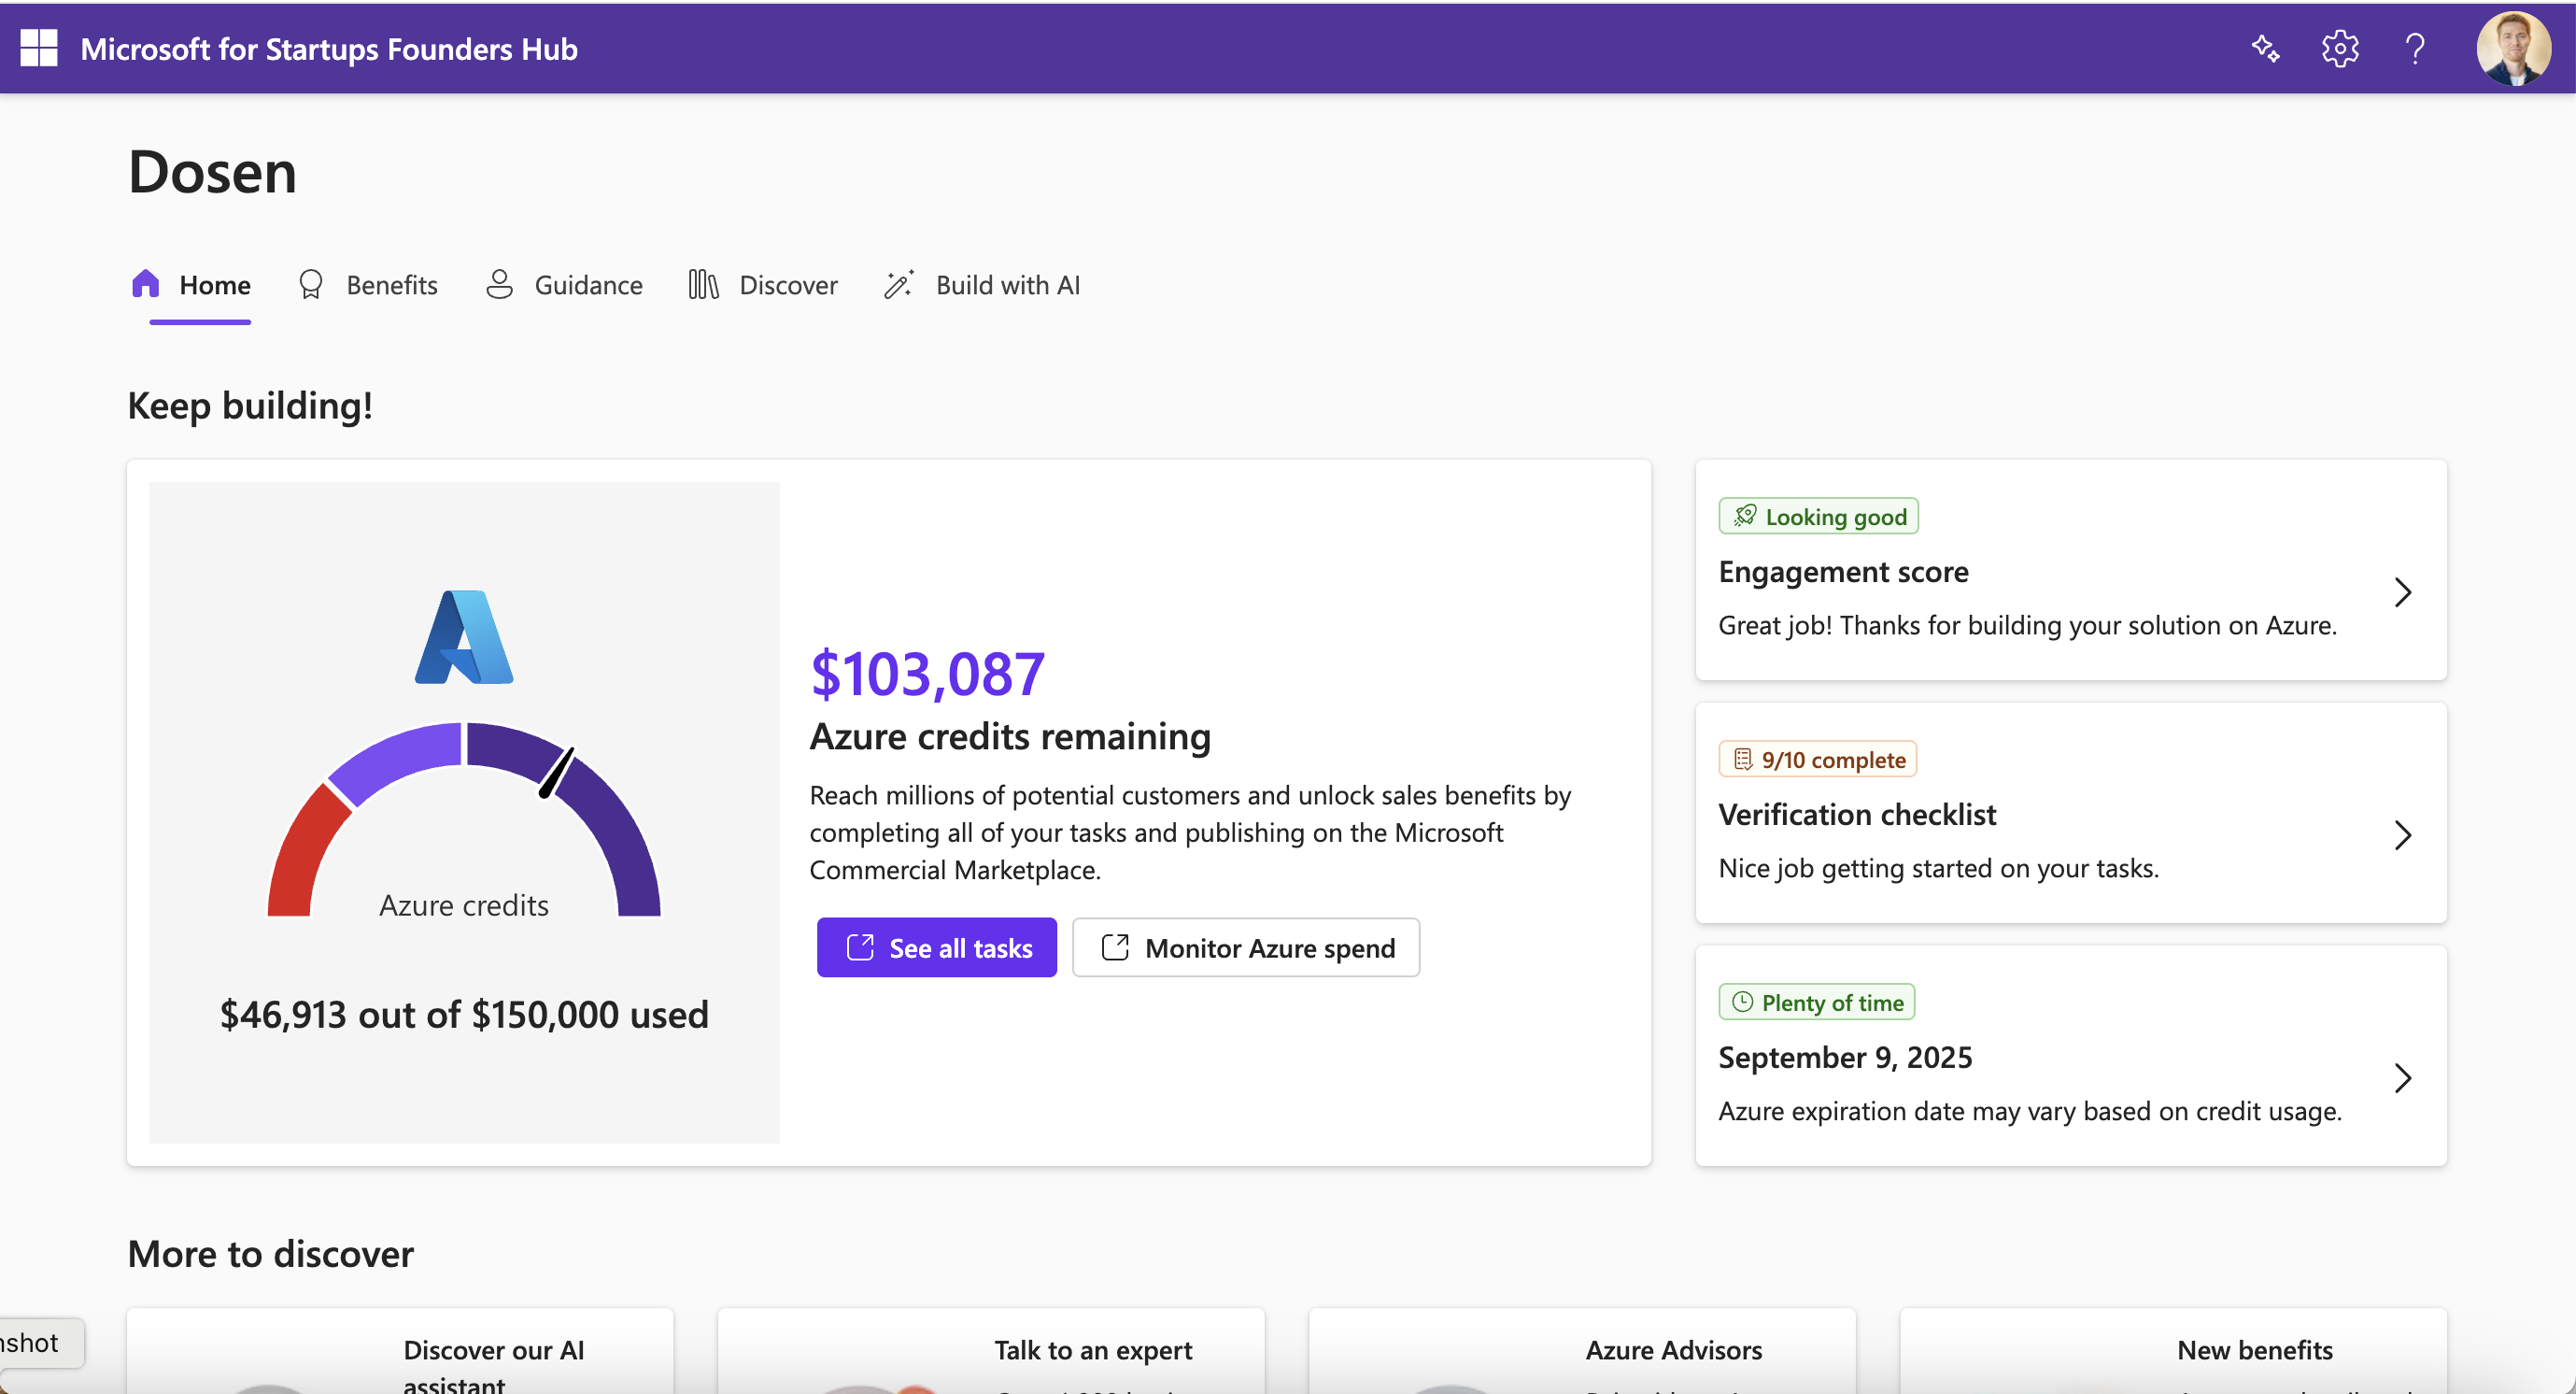
Task: Click Microsoft for Startups Founders Hub title
Action: [x=329, y=49]
